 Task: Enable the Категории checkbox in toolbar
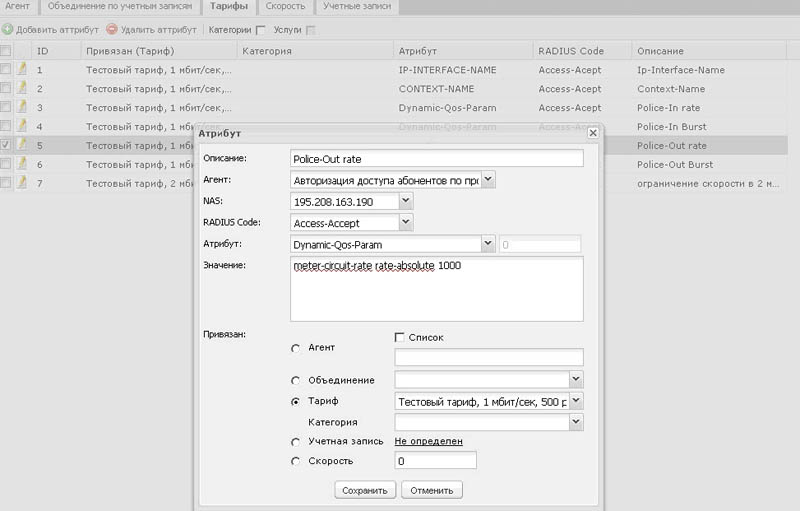click(x=261, y=30)
